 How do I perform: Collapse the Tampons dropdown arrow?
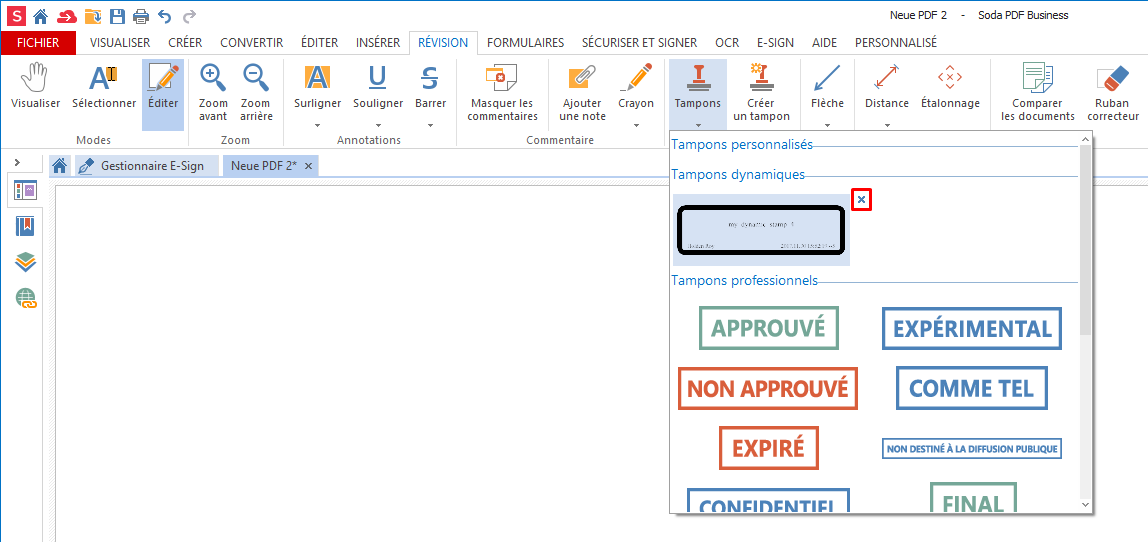[698, 125]
